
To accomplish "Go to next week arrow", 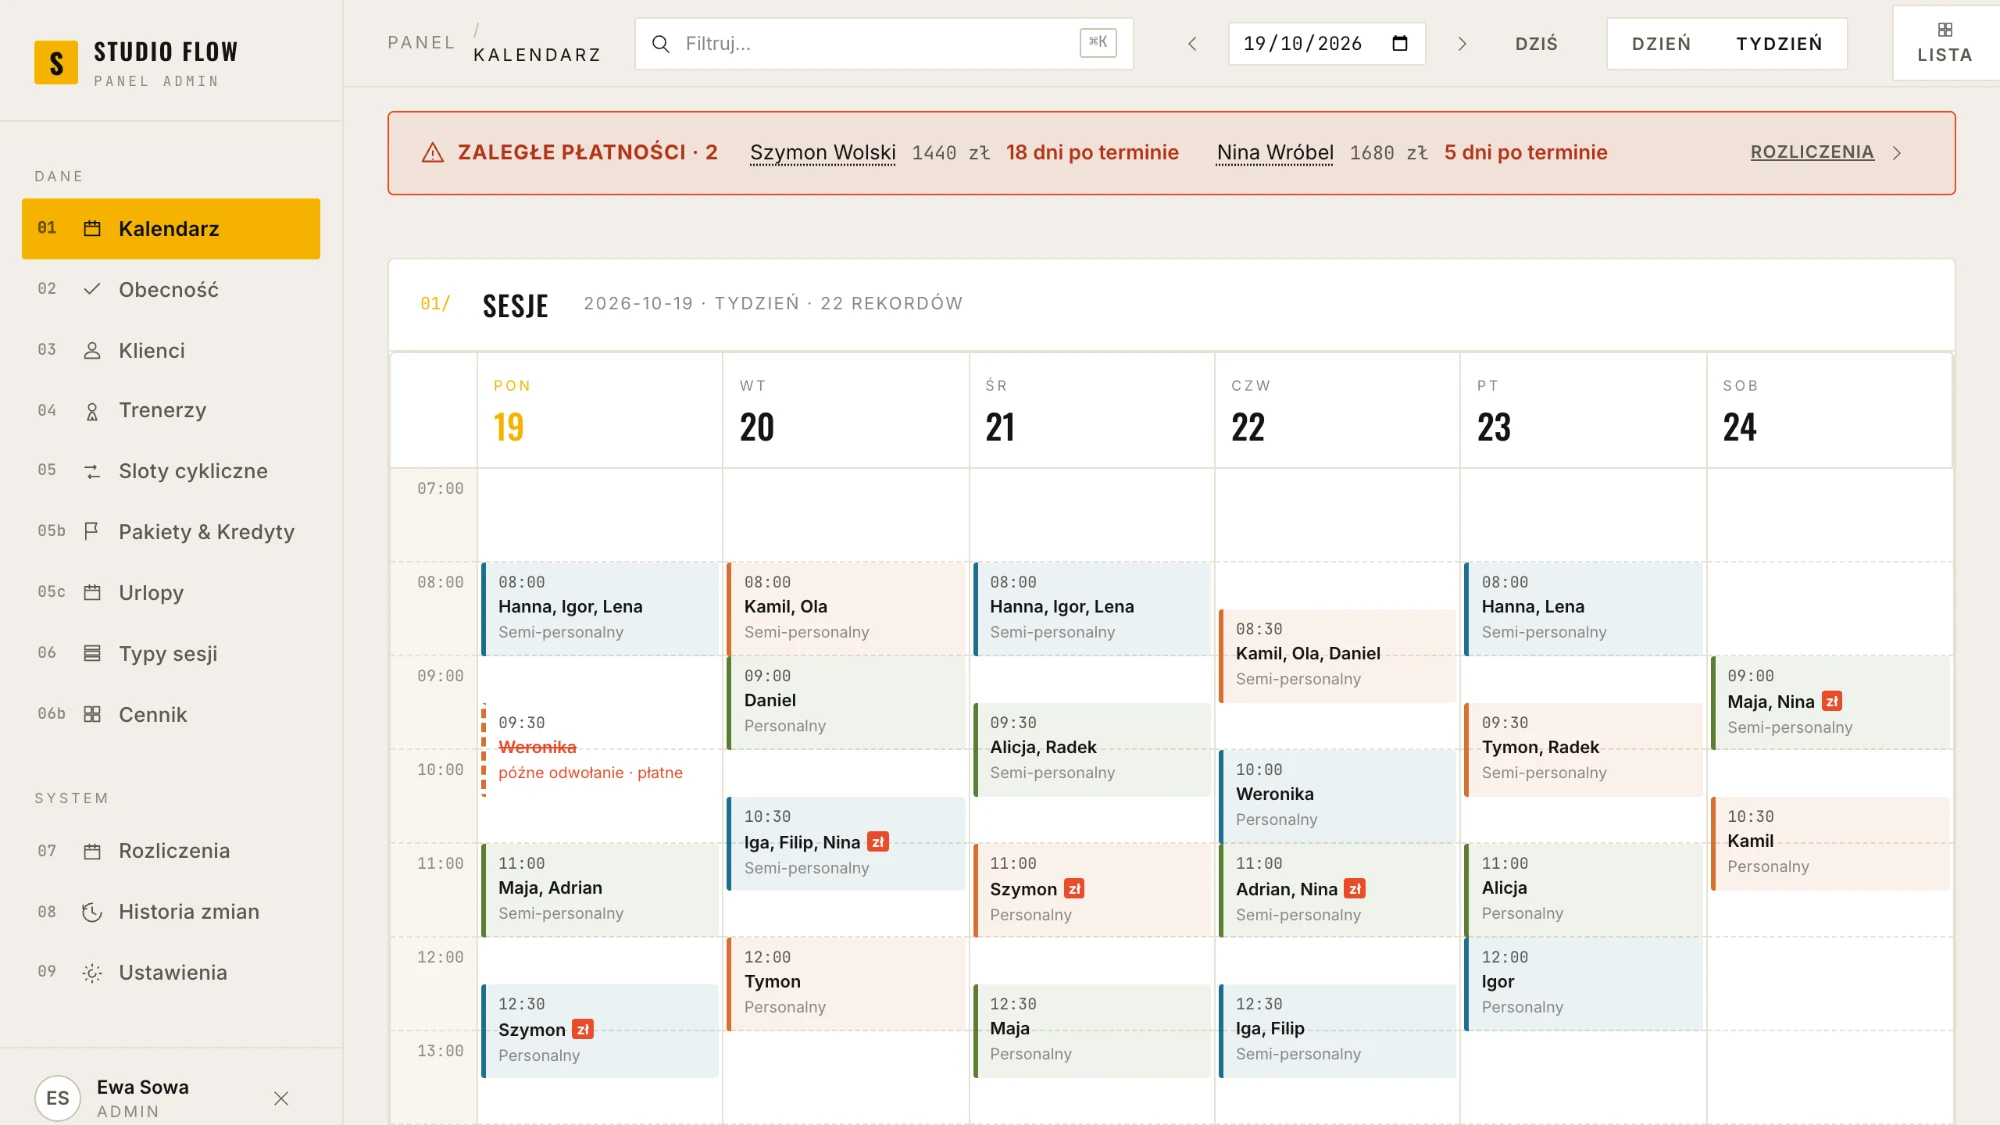I will (1462, 44).
